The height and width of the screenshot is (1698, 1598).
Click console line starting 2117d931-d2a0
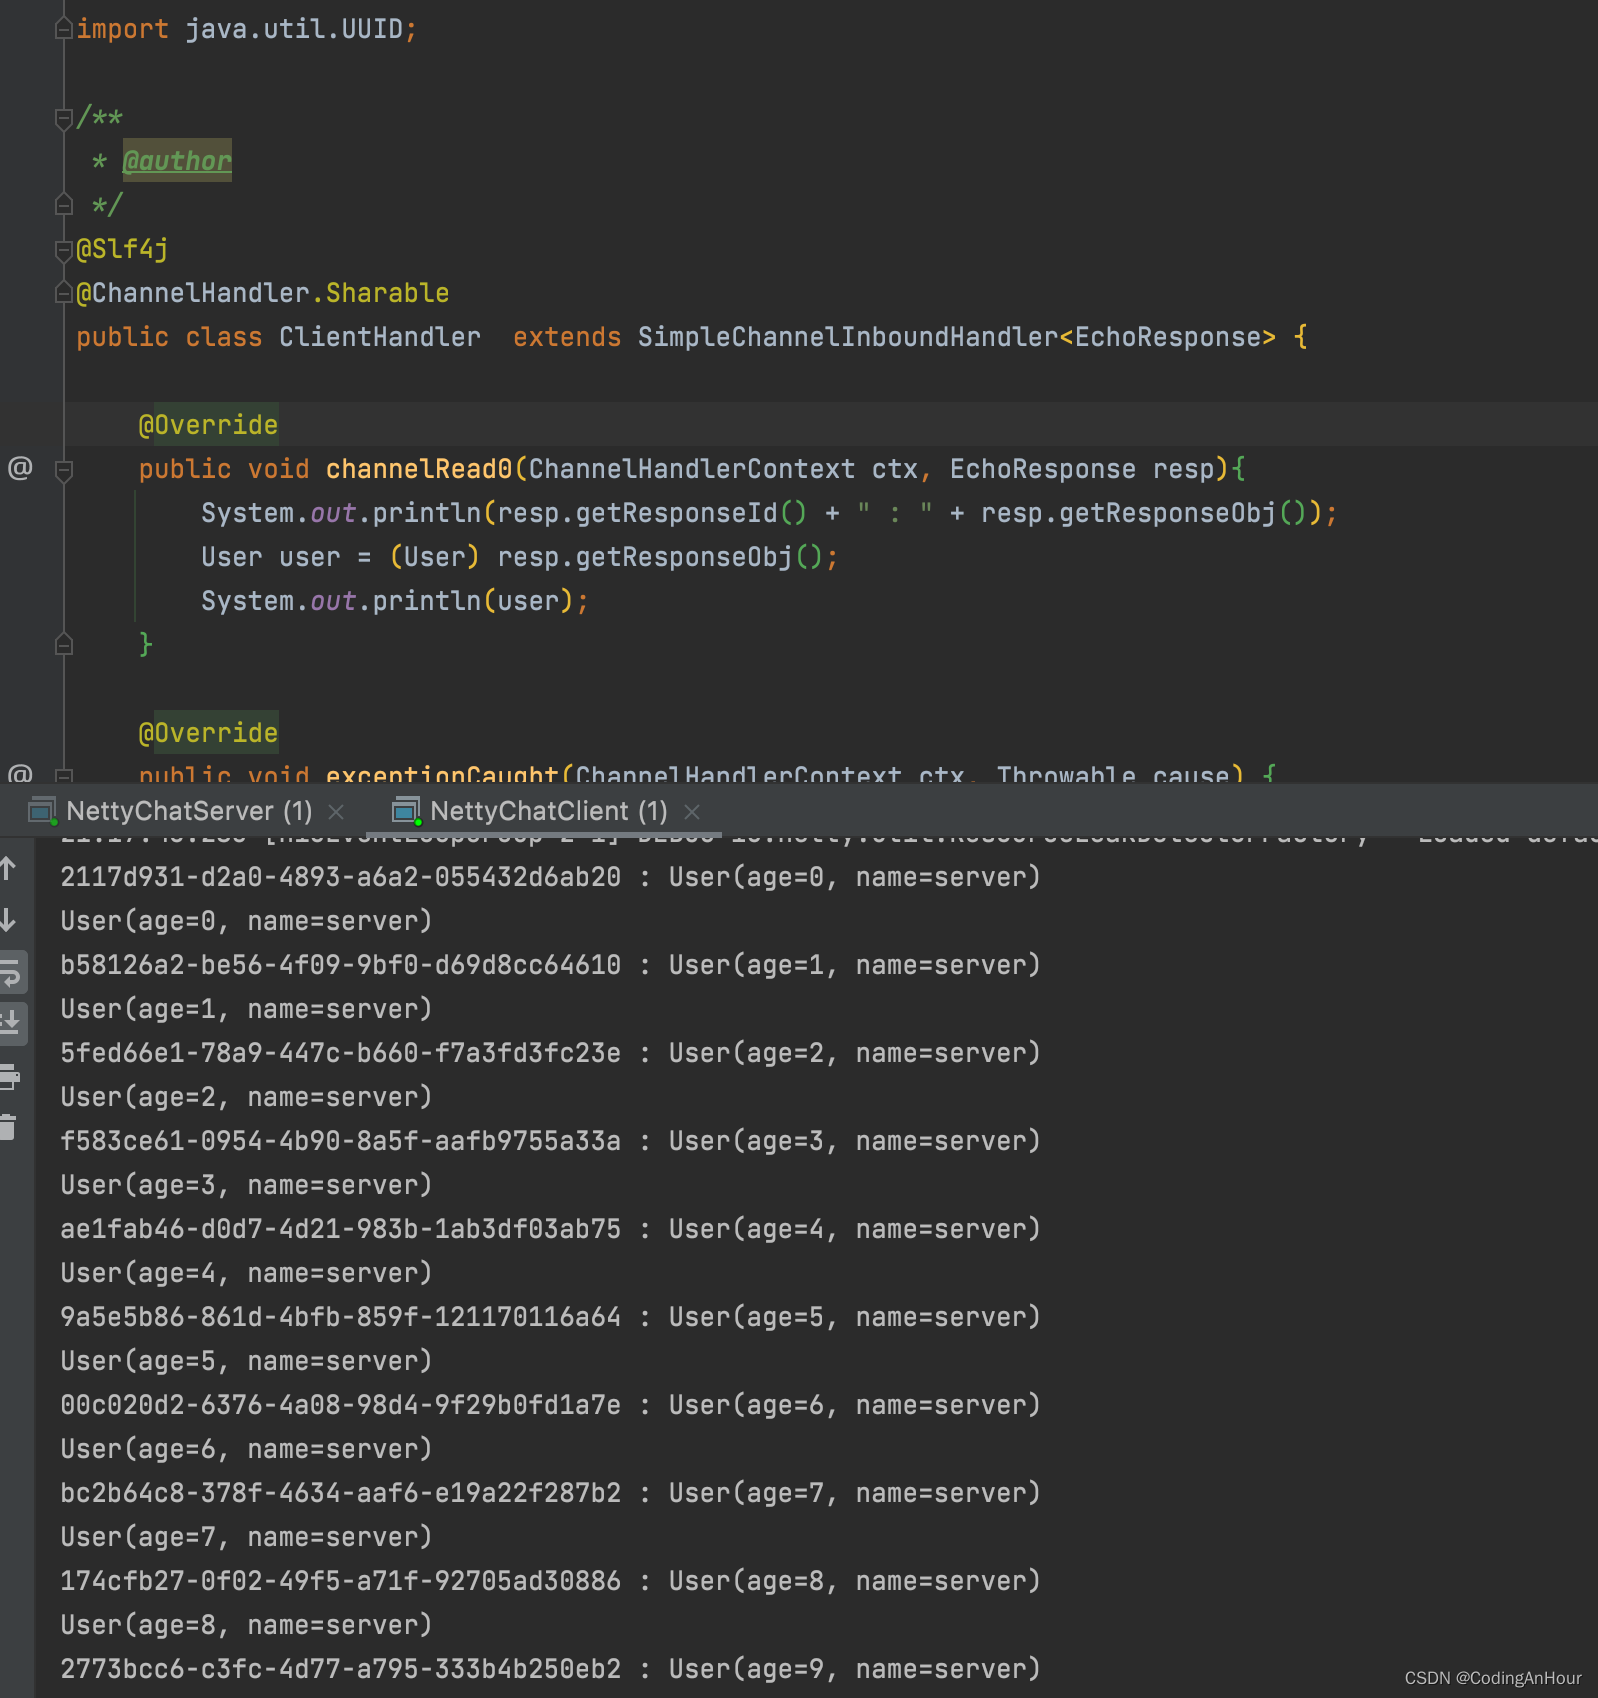(x=550, y=877)
